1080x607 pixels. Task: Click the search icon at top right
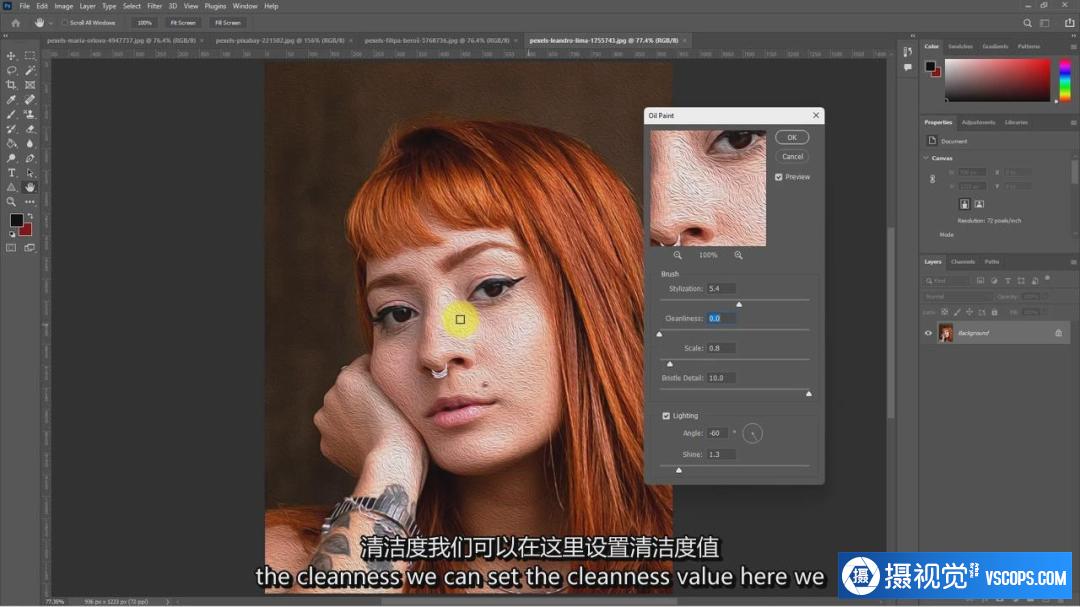pyautogui.click(x=1027, y=23)
